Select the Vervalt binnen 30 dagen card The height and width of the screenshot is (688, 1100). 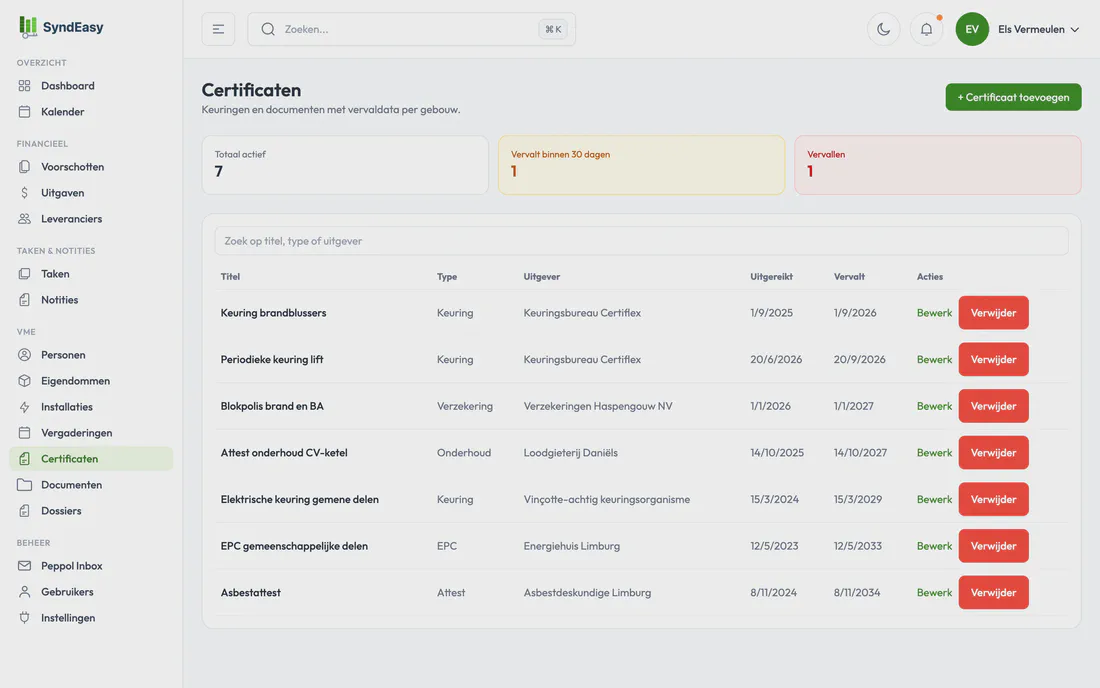click(641, 166)
